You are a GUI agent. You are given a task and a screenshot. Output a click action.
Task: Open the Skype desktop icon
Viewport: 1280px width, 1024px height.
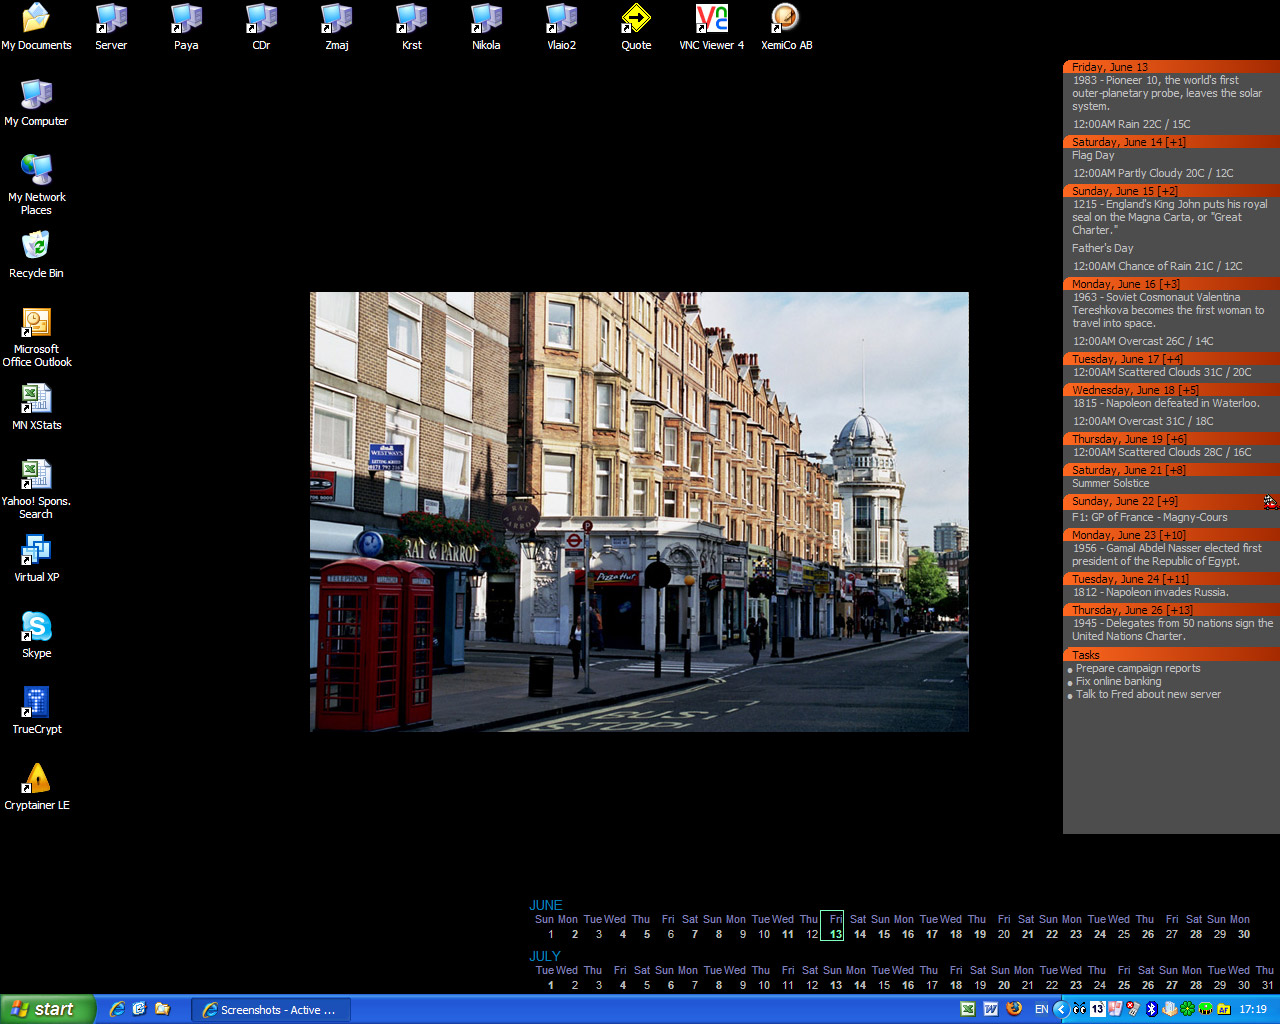(36, 627)
